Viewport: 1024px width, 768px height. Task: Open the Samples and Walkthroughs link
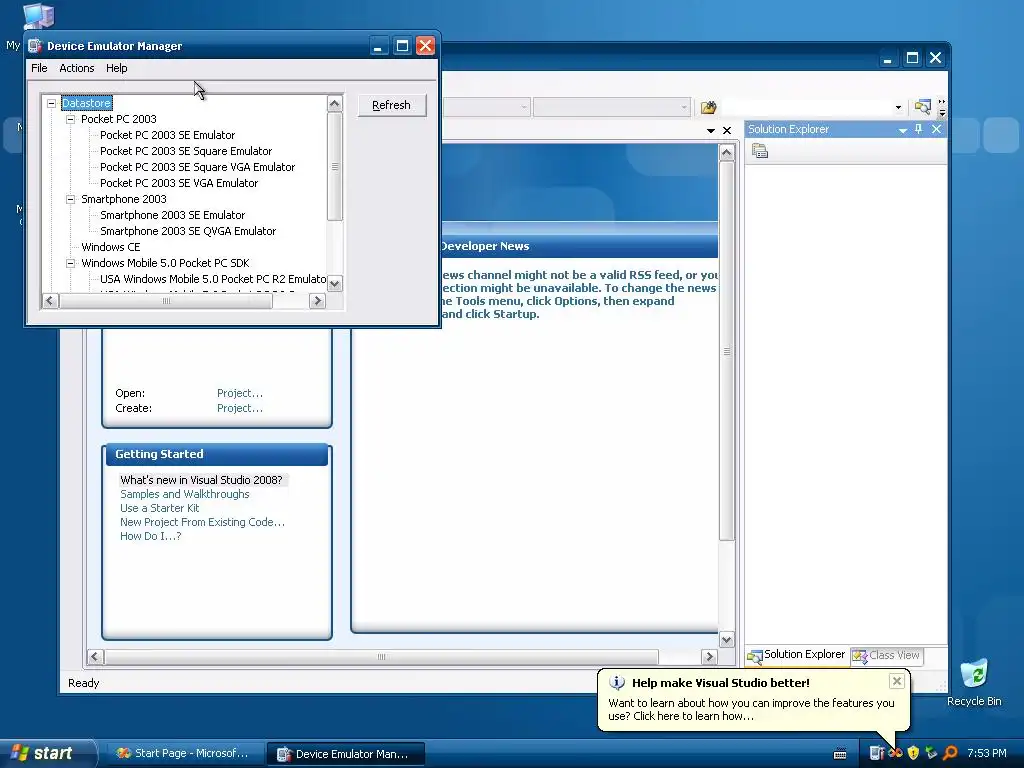pyautogui.click(x=185, y=494)
